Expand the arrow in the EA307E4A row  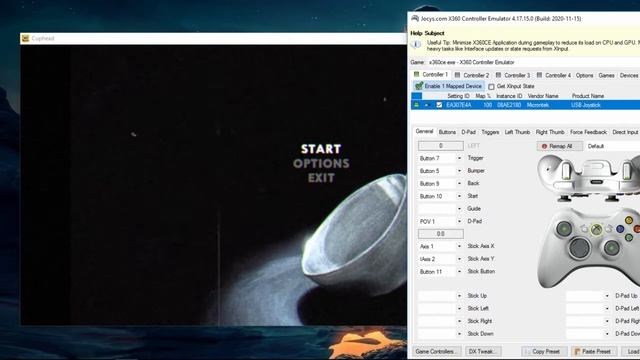[427, 105]
